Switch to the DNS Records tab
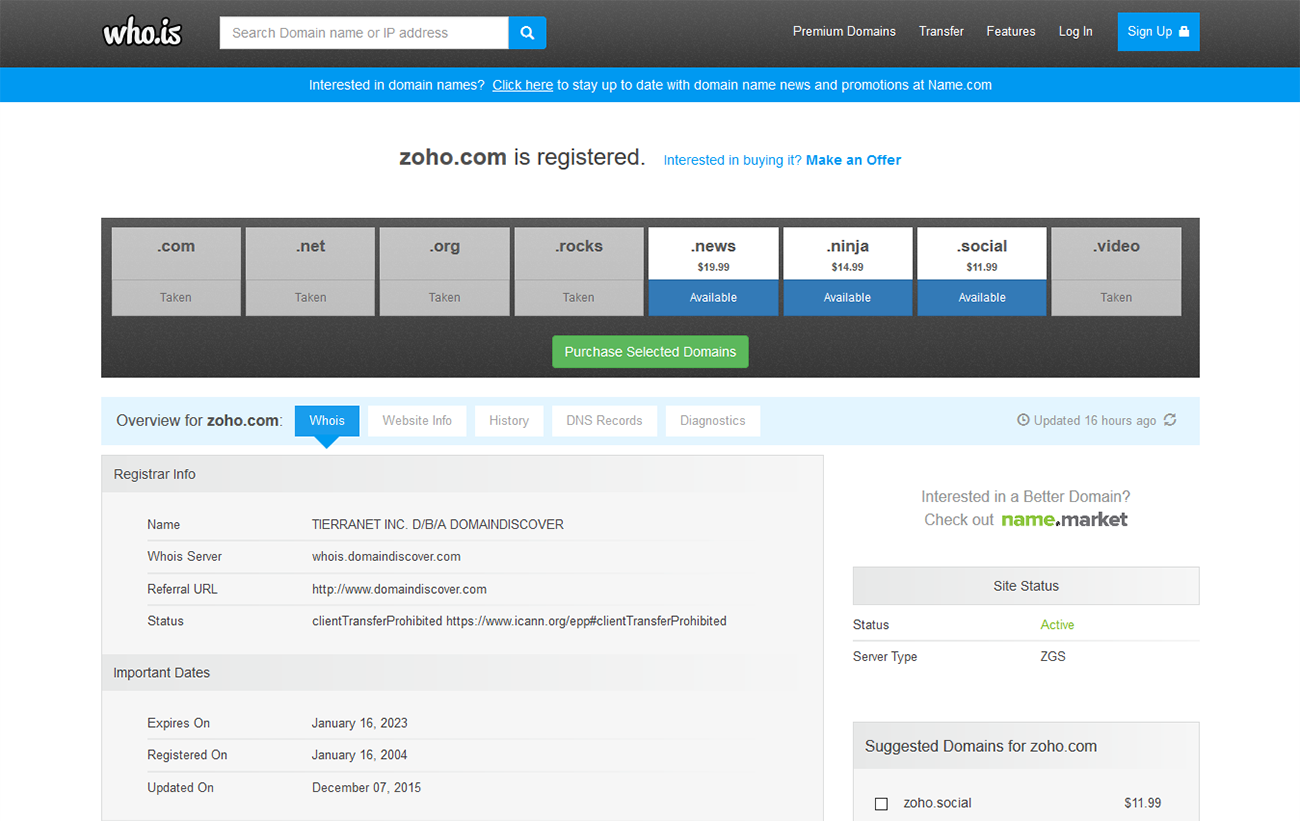The image size is (1300, 821). click(x=604, y=420)
